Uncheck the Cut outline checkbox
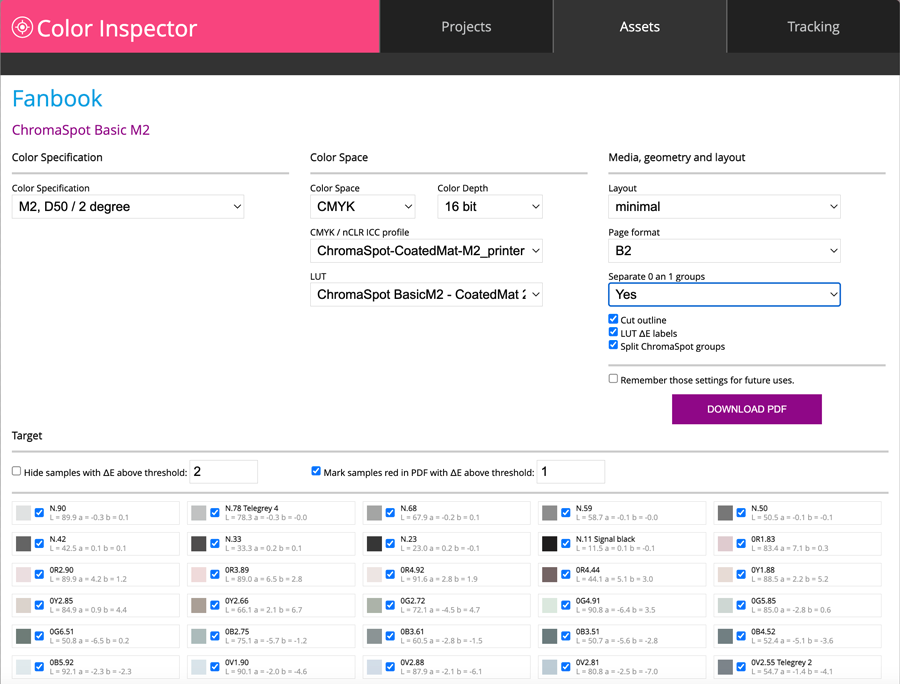The image size is (900, 684). (x=614, y=319)
